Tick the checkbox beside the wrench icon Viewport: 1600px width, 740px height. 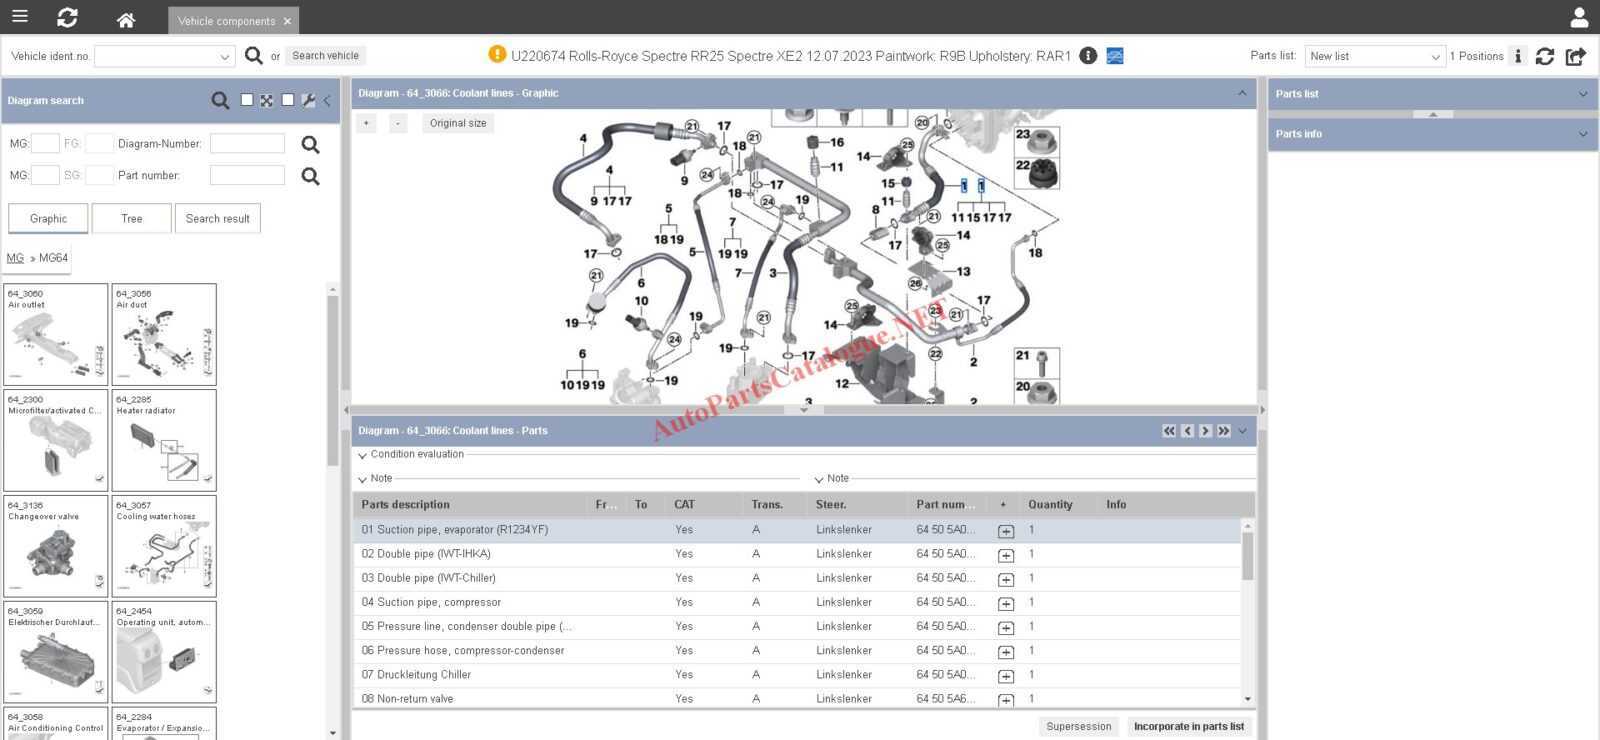click(x=288, y=100)
